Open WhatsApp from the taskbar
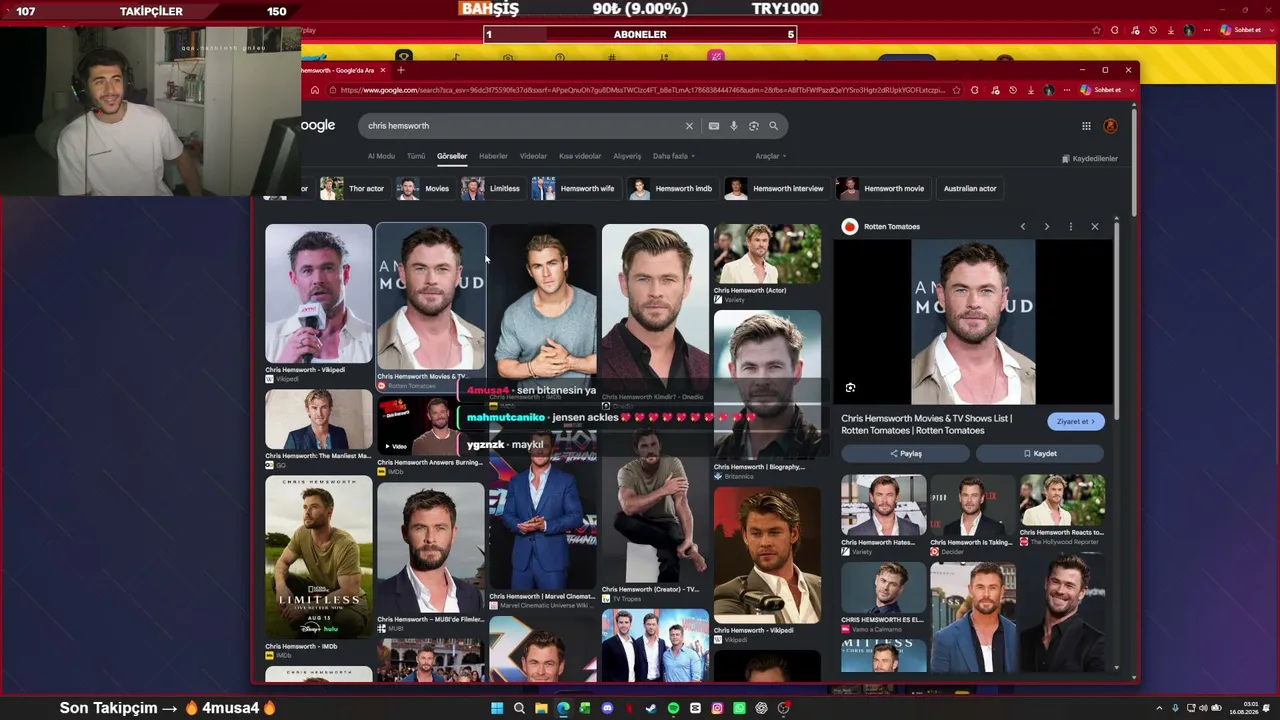Screen dimensions: 1280x720 [x=739, y=708]
